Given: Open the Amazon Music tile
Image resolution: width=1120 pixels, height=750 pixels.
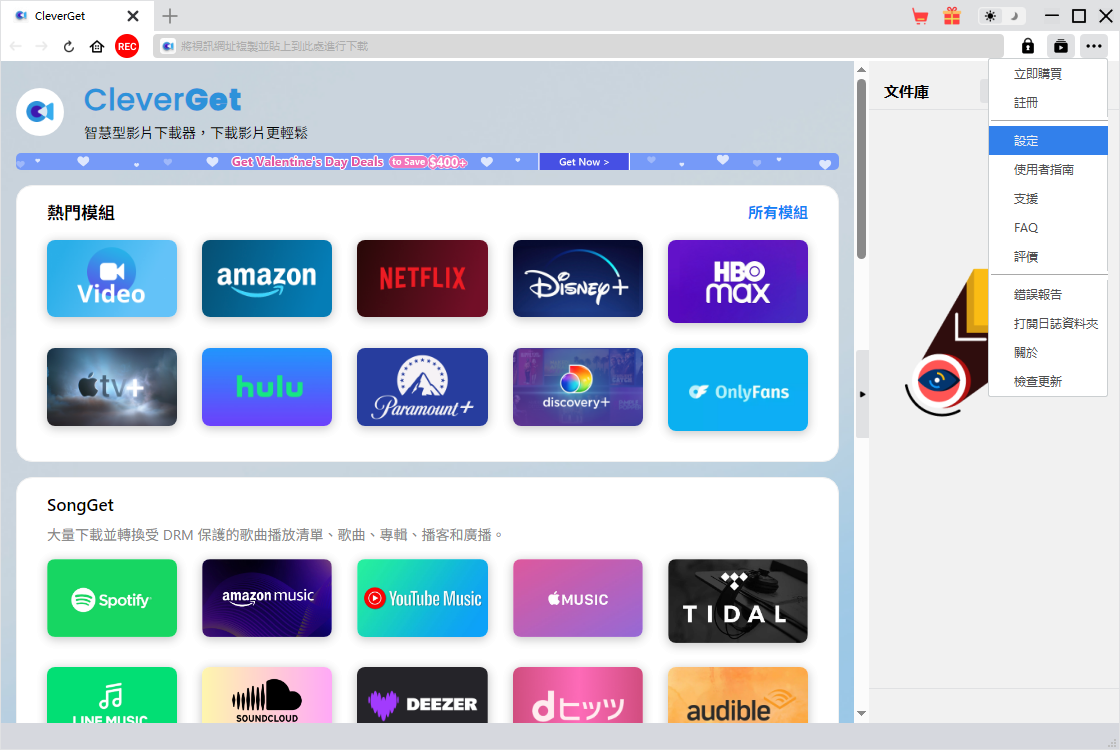Looking at the screenshot, I should click(x=267, y=598).
